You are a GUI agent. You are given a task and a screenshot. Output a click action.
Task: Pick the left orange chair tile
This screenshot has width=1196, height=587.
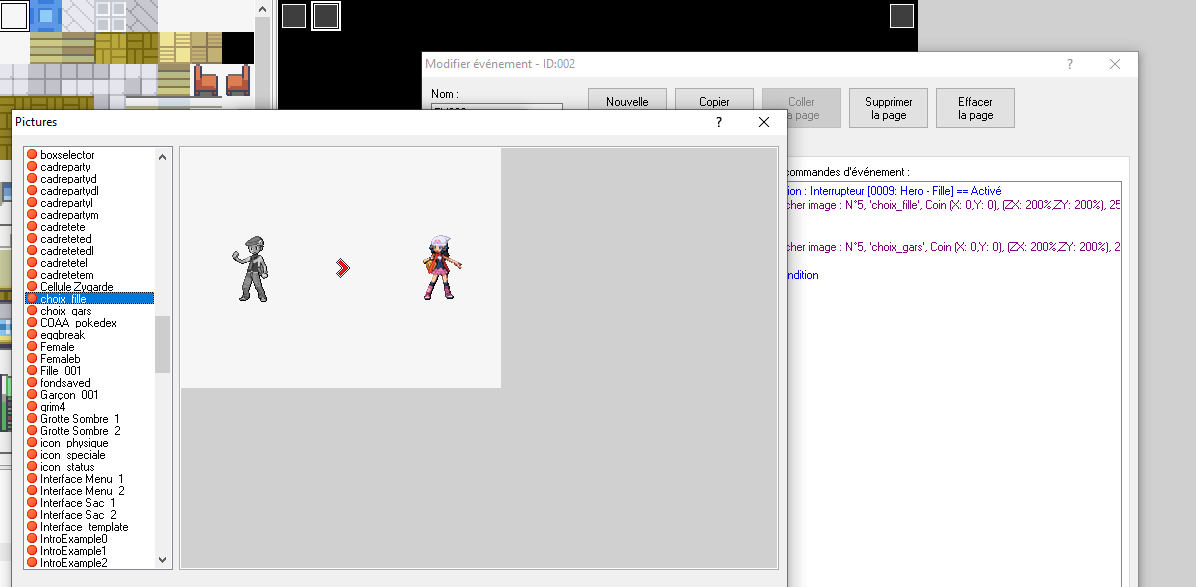(205, 80)
